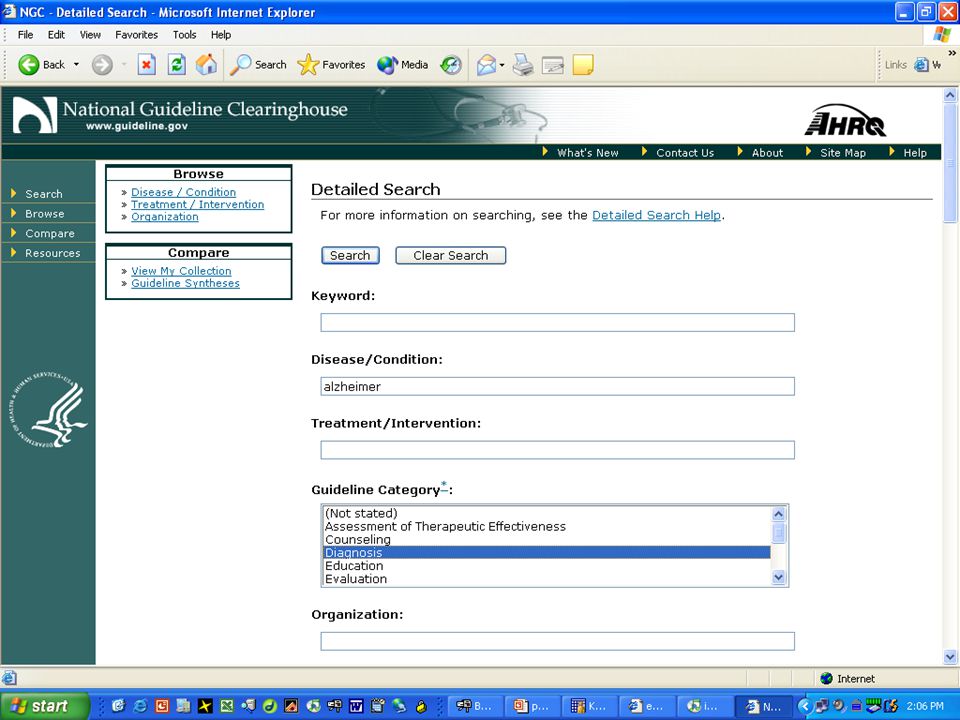Click the National Guideline Clearinghouse logo
The width and height of the screenshot is (960, 720).
coord(180,114)
